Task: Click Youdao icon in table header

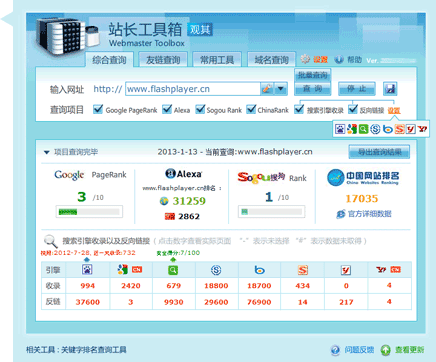Action: point(346,270)
